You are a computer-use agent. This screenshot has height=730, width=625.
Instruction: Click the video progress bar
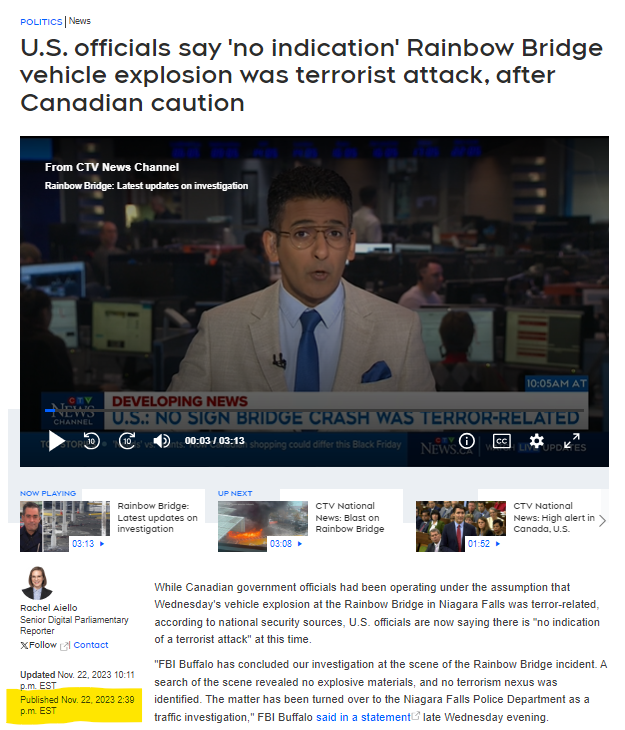tap(314, 410)
